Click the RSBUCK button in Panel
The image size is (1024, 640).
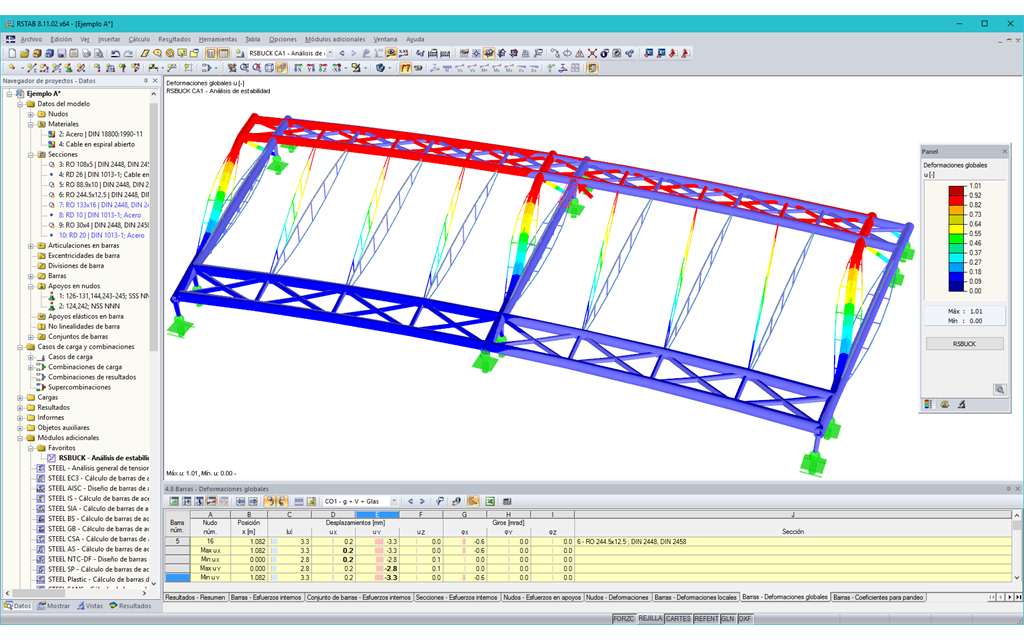tap(964, 344)
